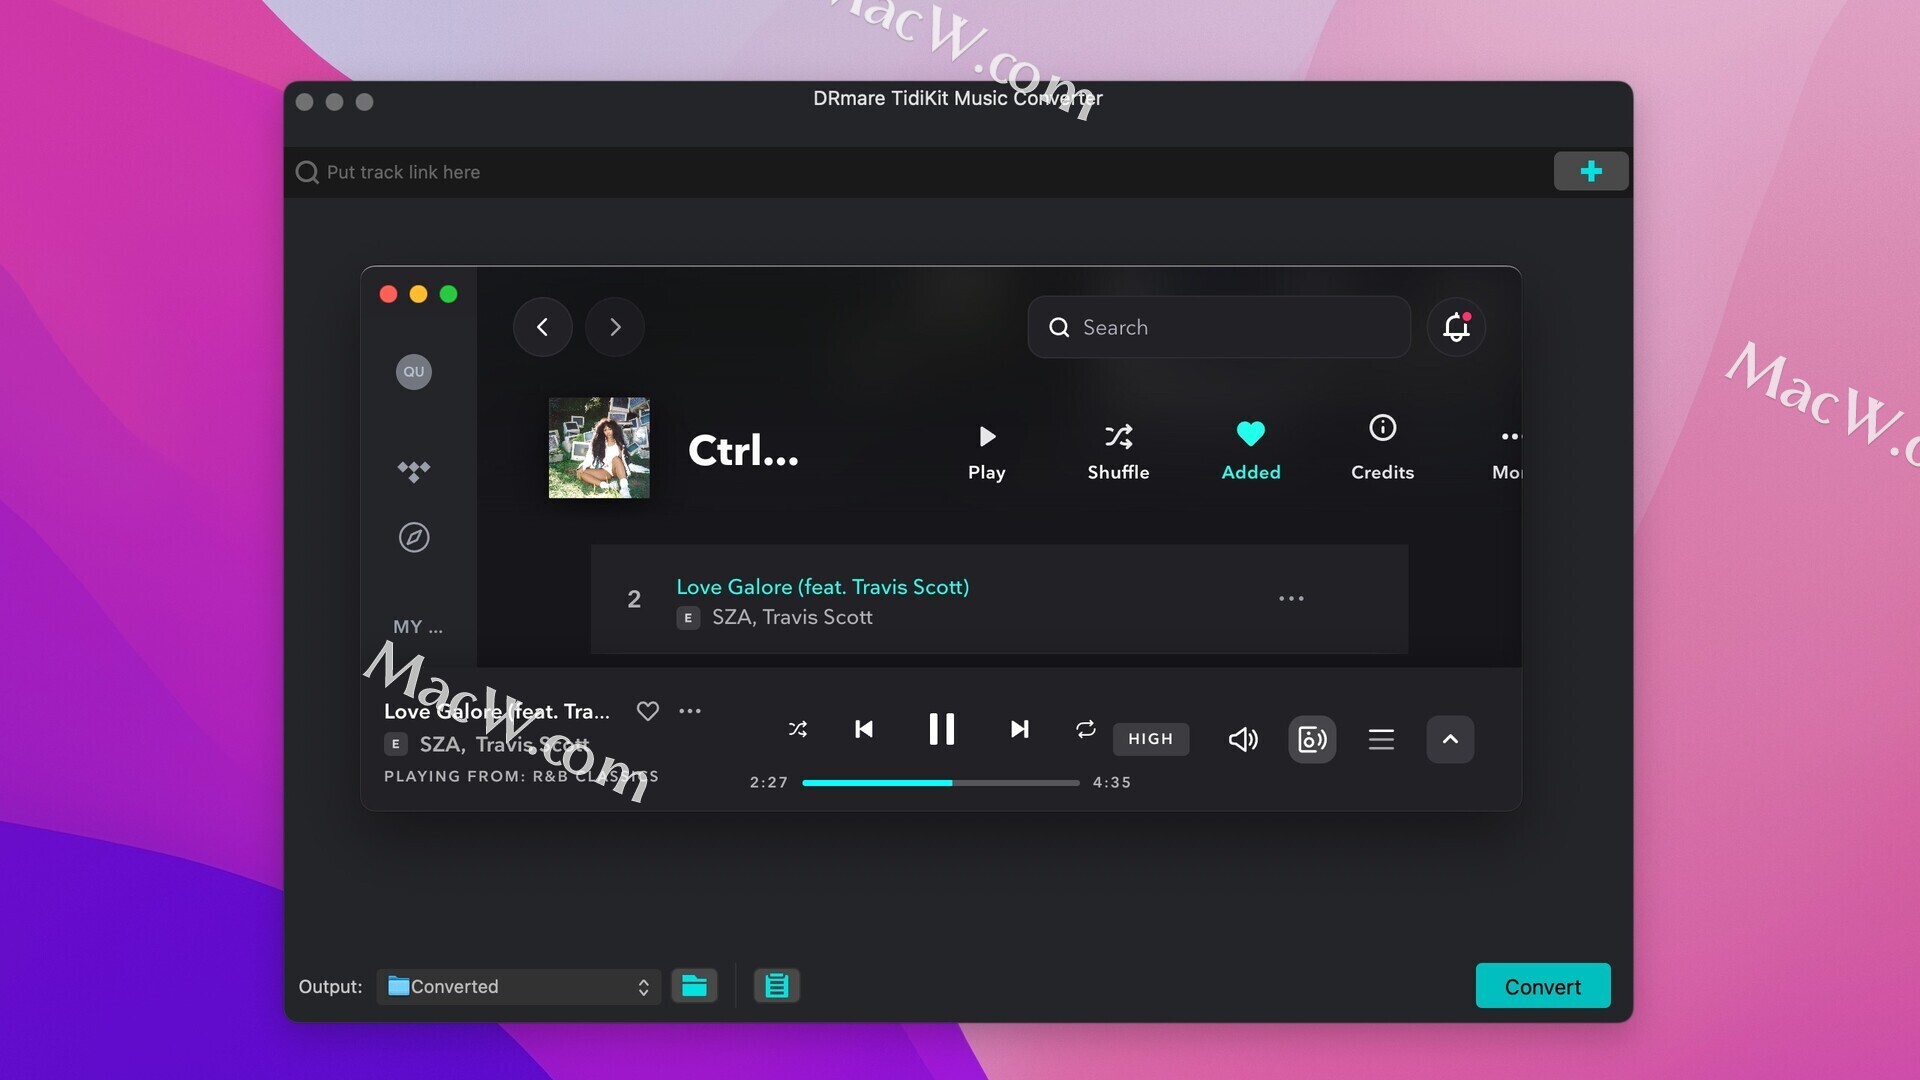Go back with the left arrow button

pos(542,327)
